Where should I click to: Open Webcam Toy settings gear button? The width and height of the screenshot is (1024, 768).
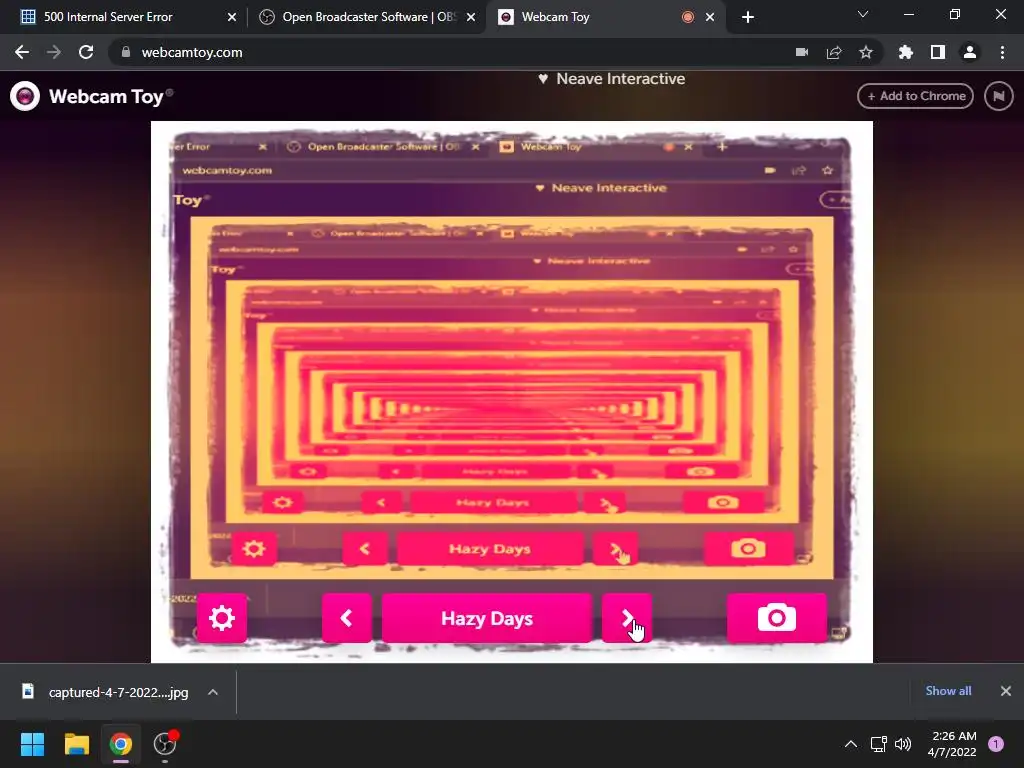click(x=221, y=618)
